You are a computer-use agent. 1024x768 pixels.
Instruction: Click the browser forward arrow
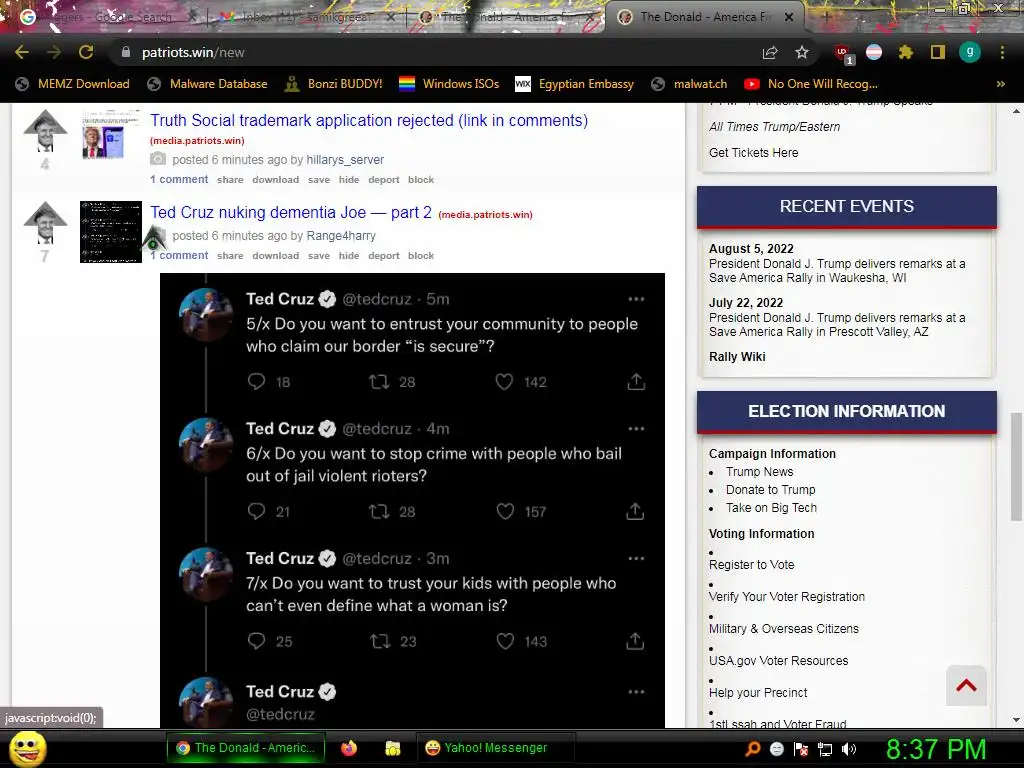pos(54,52)
